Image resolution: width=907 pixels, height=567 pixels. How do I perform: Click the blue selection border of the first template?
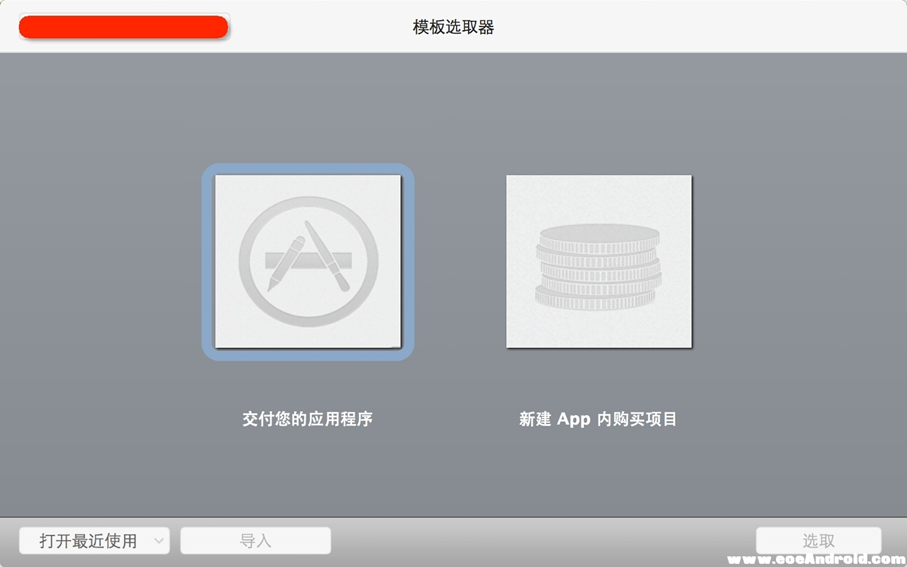[x=208, y=262]
